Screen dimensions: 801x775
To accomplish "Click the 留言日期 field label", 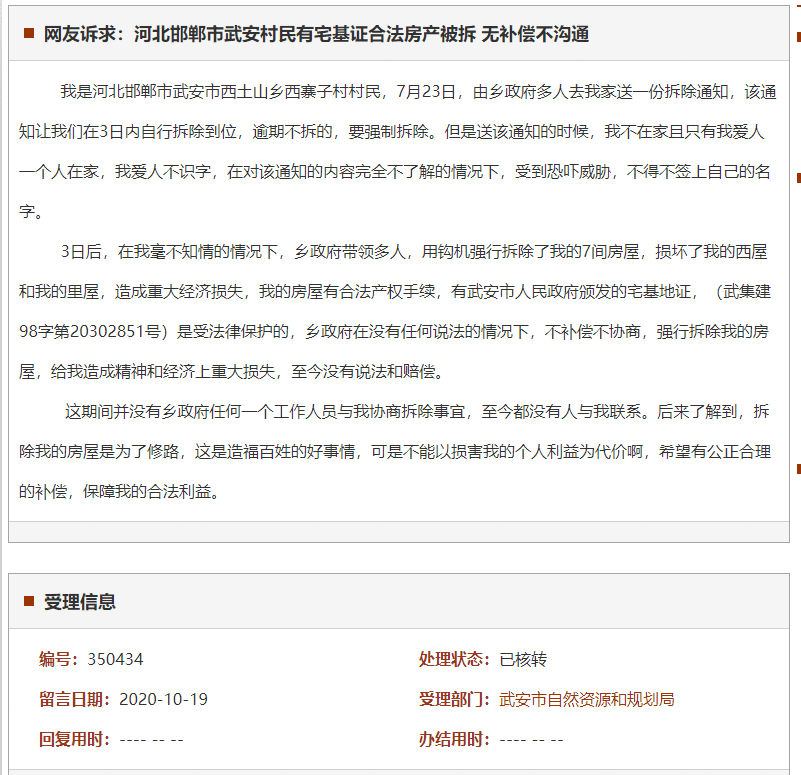I will [x=70, y=699].
